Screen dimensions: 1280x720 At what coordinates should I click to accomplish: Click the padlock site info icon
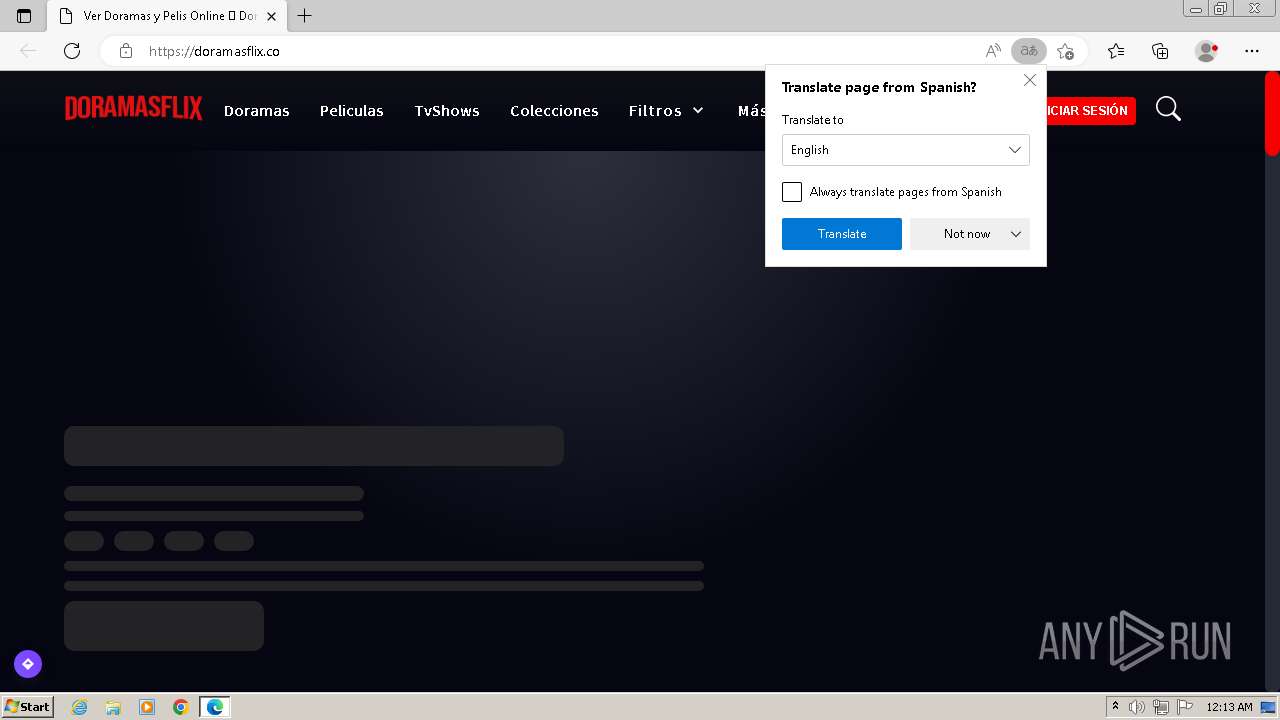pos(126,51)
